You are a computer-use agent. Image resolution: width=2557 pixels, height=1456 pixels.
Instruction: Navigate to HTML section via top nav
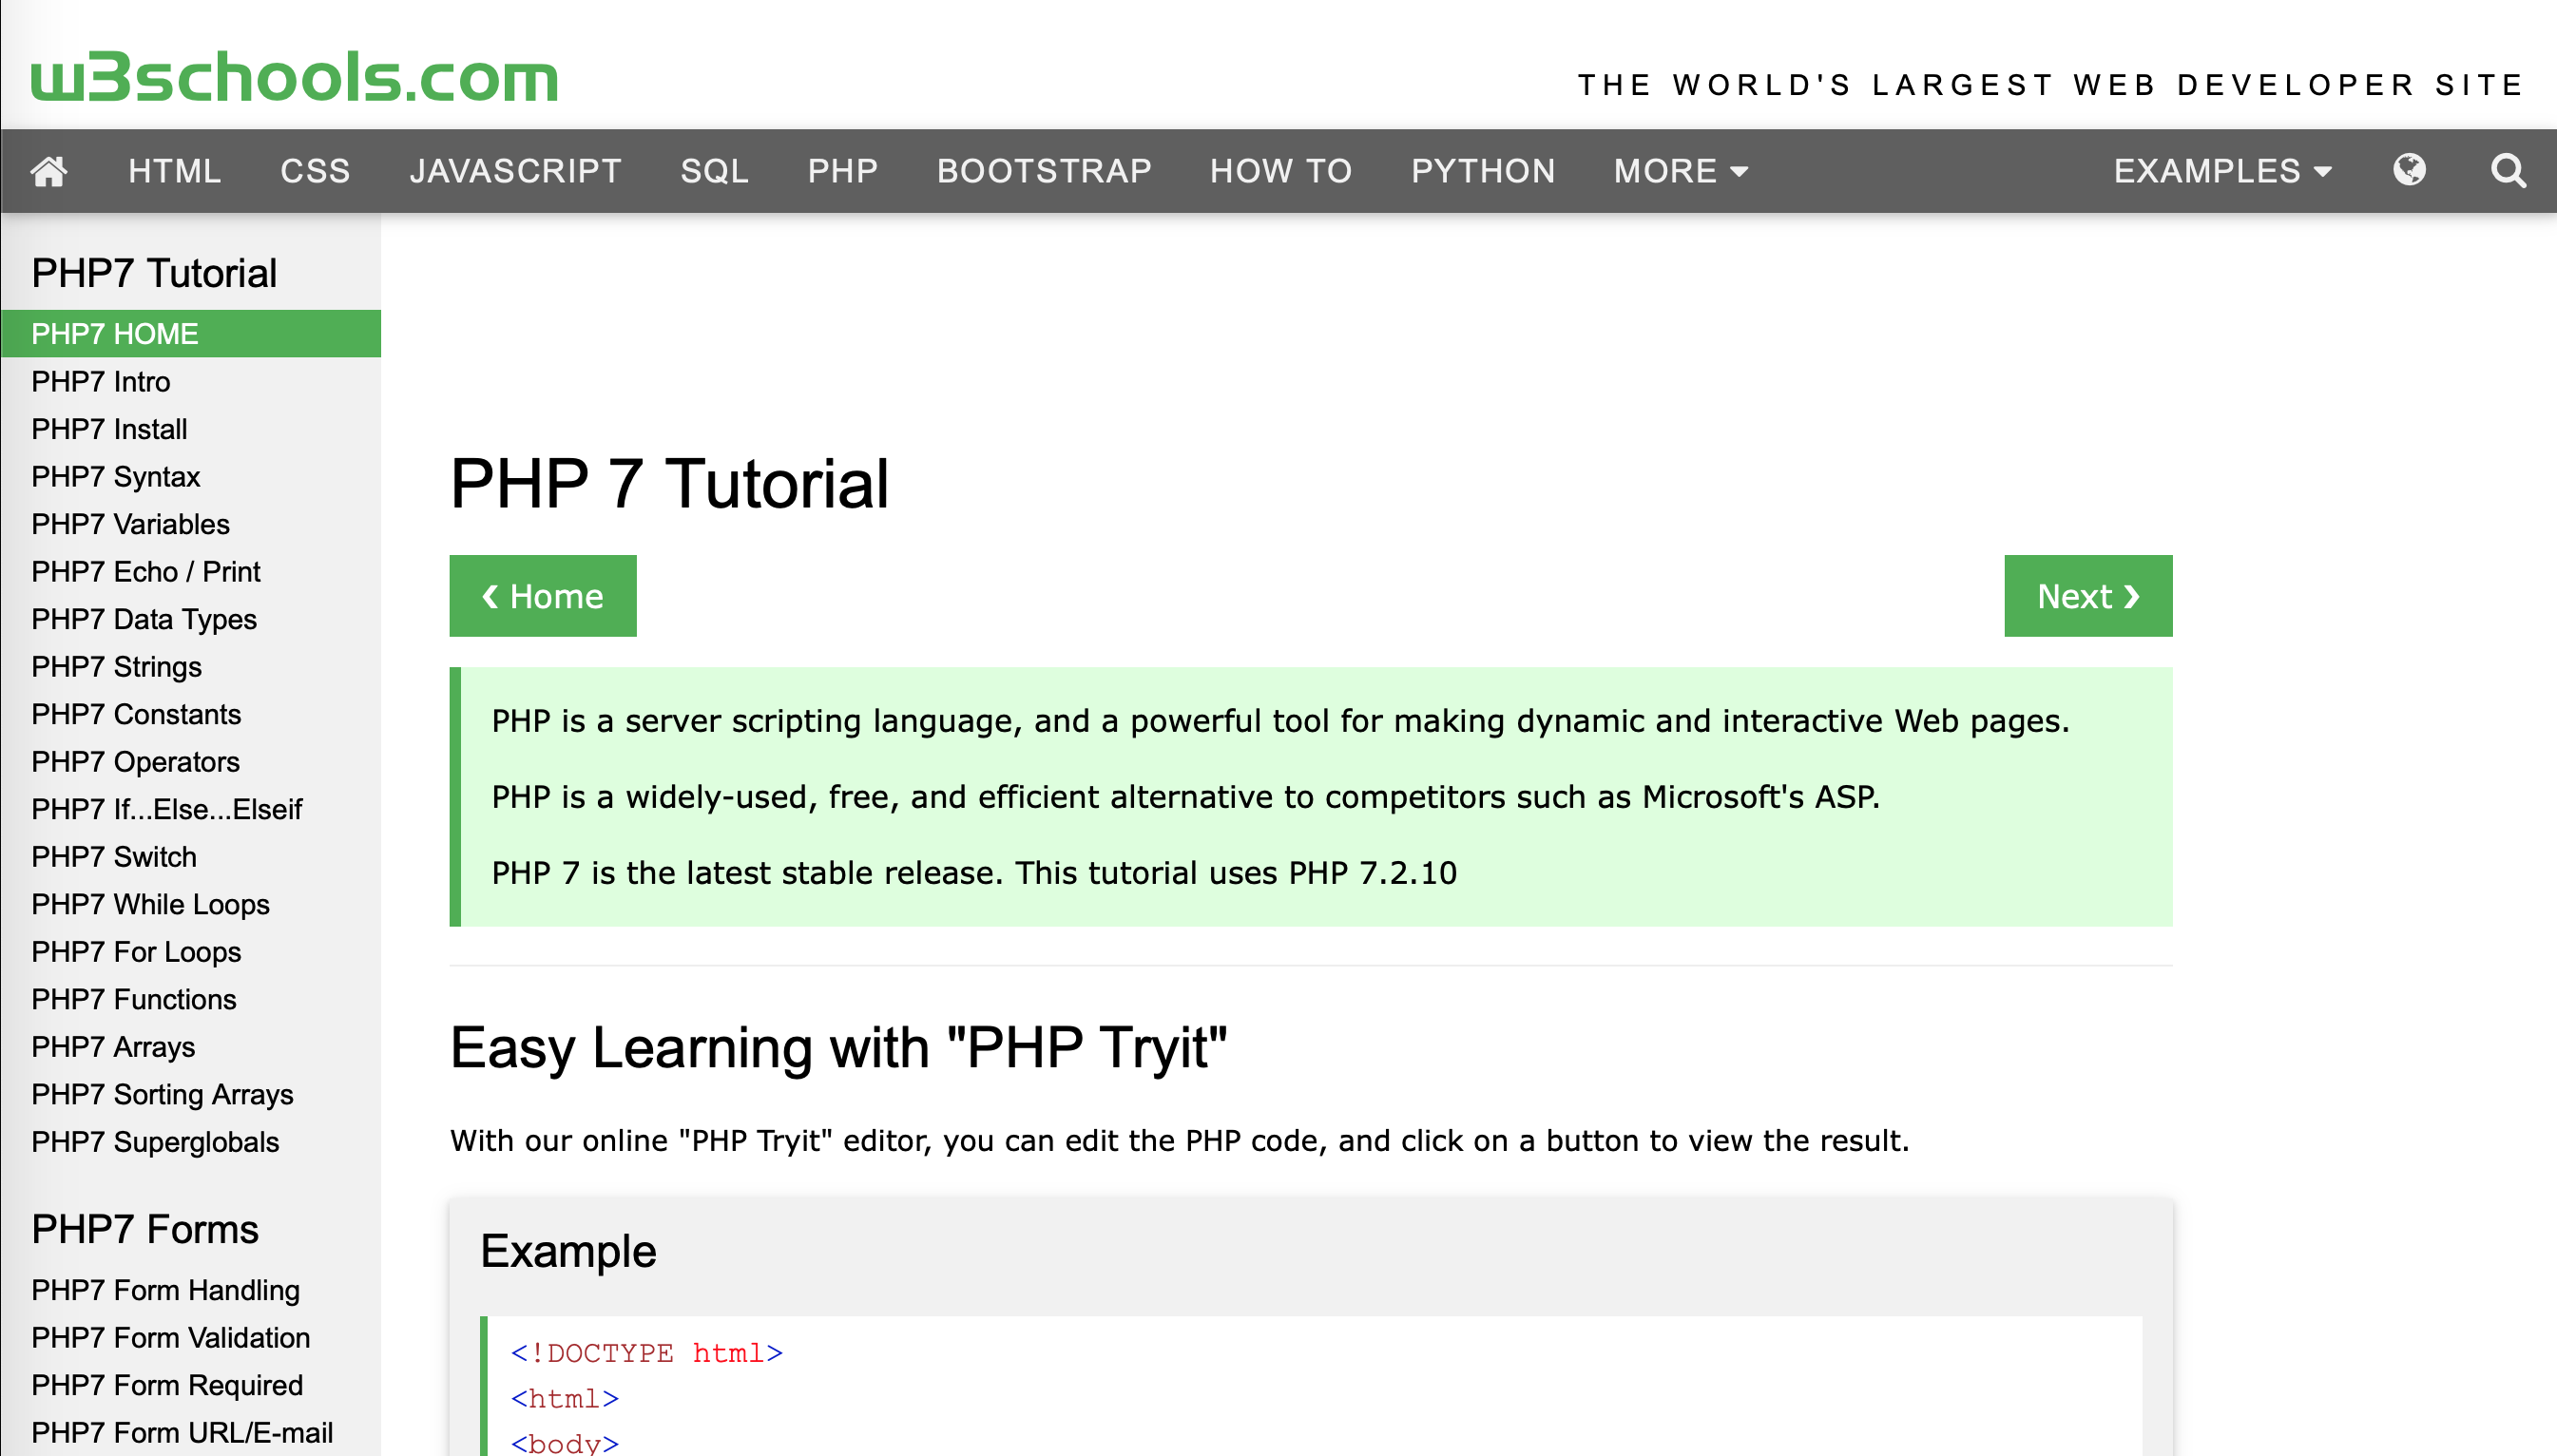click(x=174, y=170)
